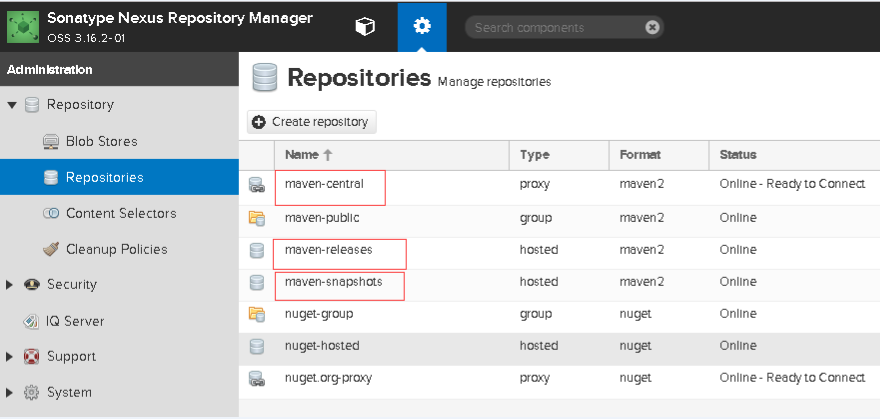880x419 pixels.
Task: Click the nuget.org-proxy repository icon
Action: coord(256,379)
